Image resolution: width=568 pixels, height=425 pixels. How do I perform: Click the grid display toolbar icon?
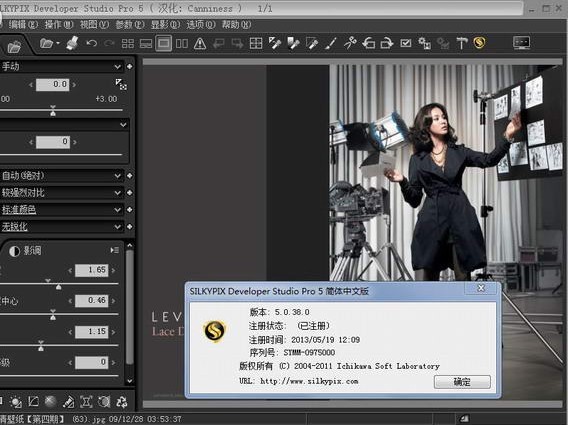pos(256,43)
